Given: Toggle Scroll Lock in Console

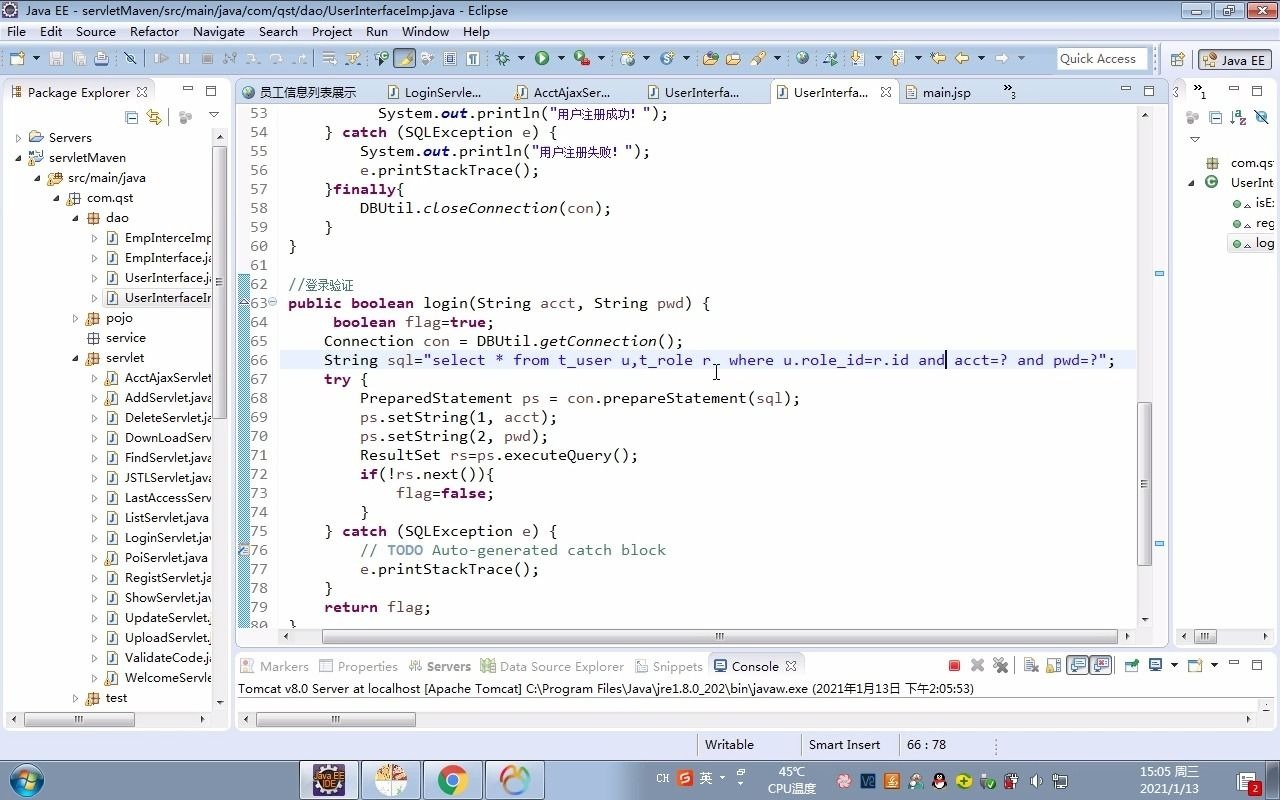Looking at the screenshot, I should [x=1053, y=666].
